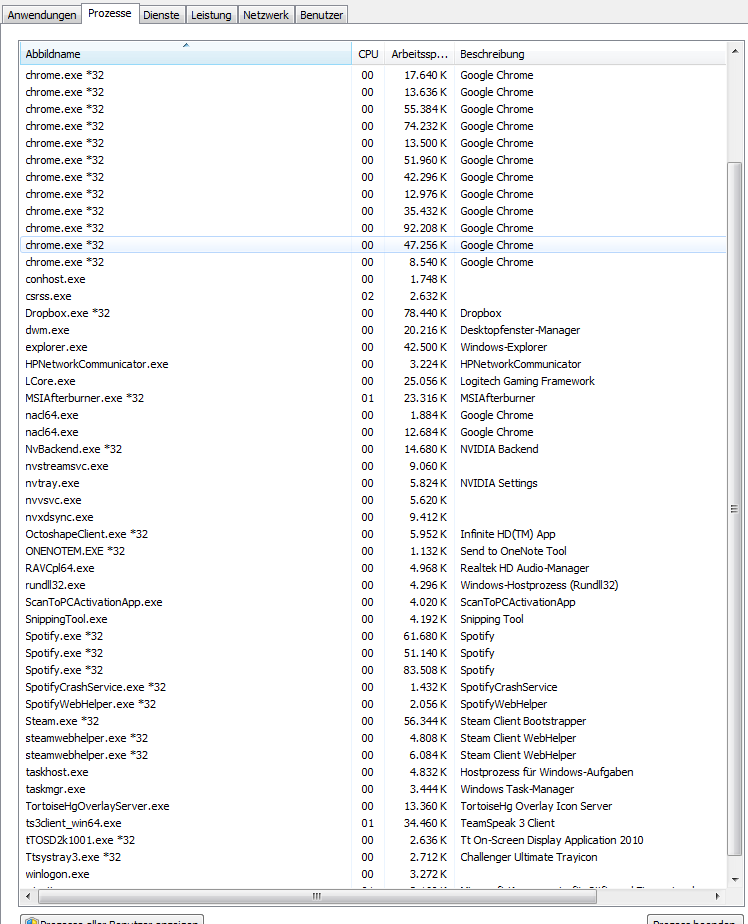
Task: Select nvstreamsvc.exe process
Action: (x=373, y=466)
